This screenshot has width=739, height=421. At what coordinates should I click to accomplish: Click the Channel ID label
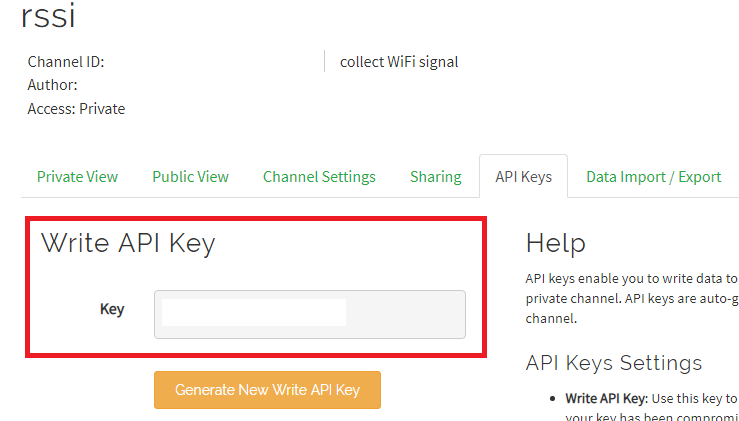coord(66,62)
